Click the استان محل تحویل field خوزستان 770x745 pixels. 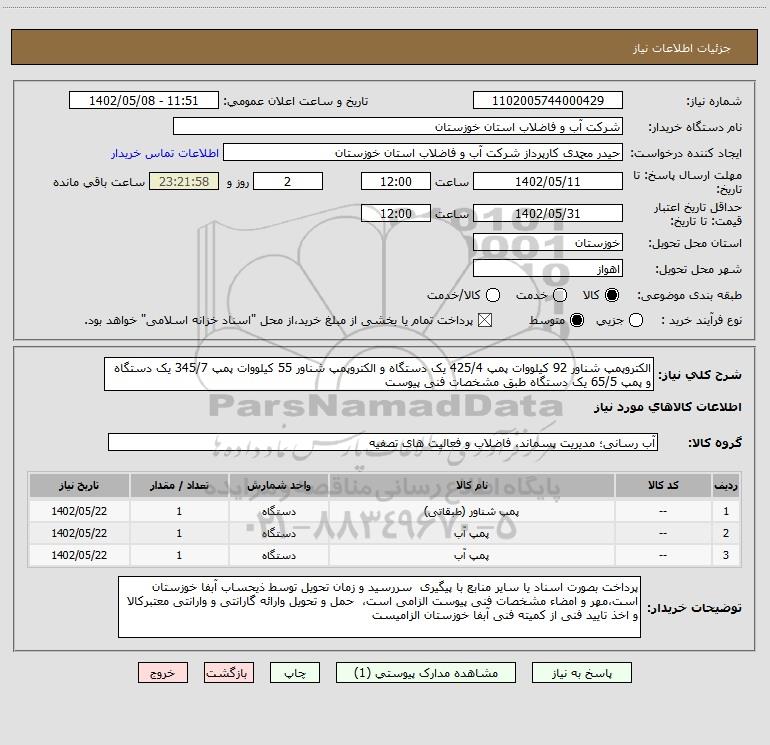click(x=548, y=243)
